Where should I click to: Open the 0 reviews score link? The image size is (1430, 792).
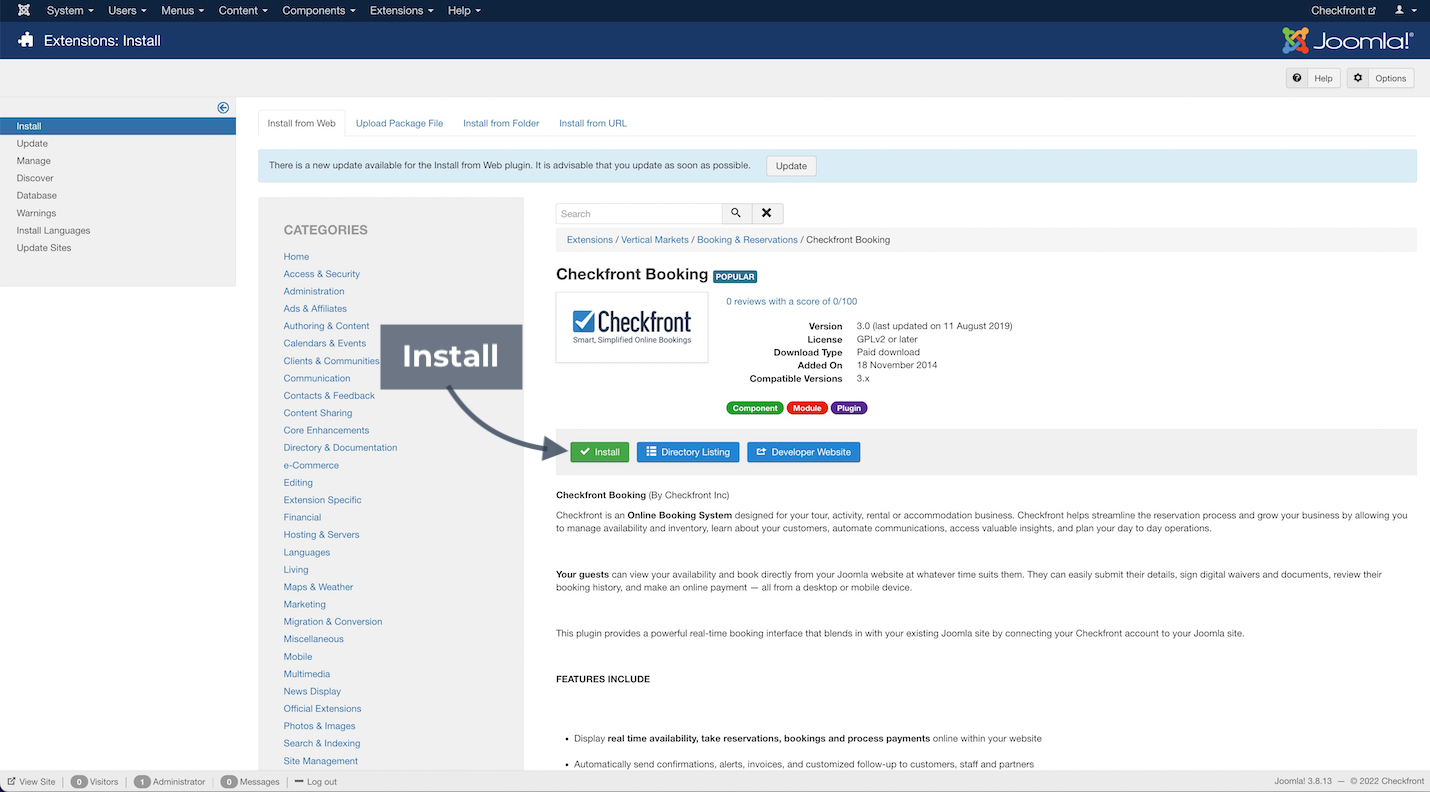[x=791, y=301]
